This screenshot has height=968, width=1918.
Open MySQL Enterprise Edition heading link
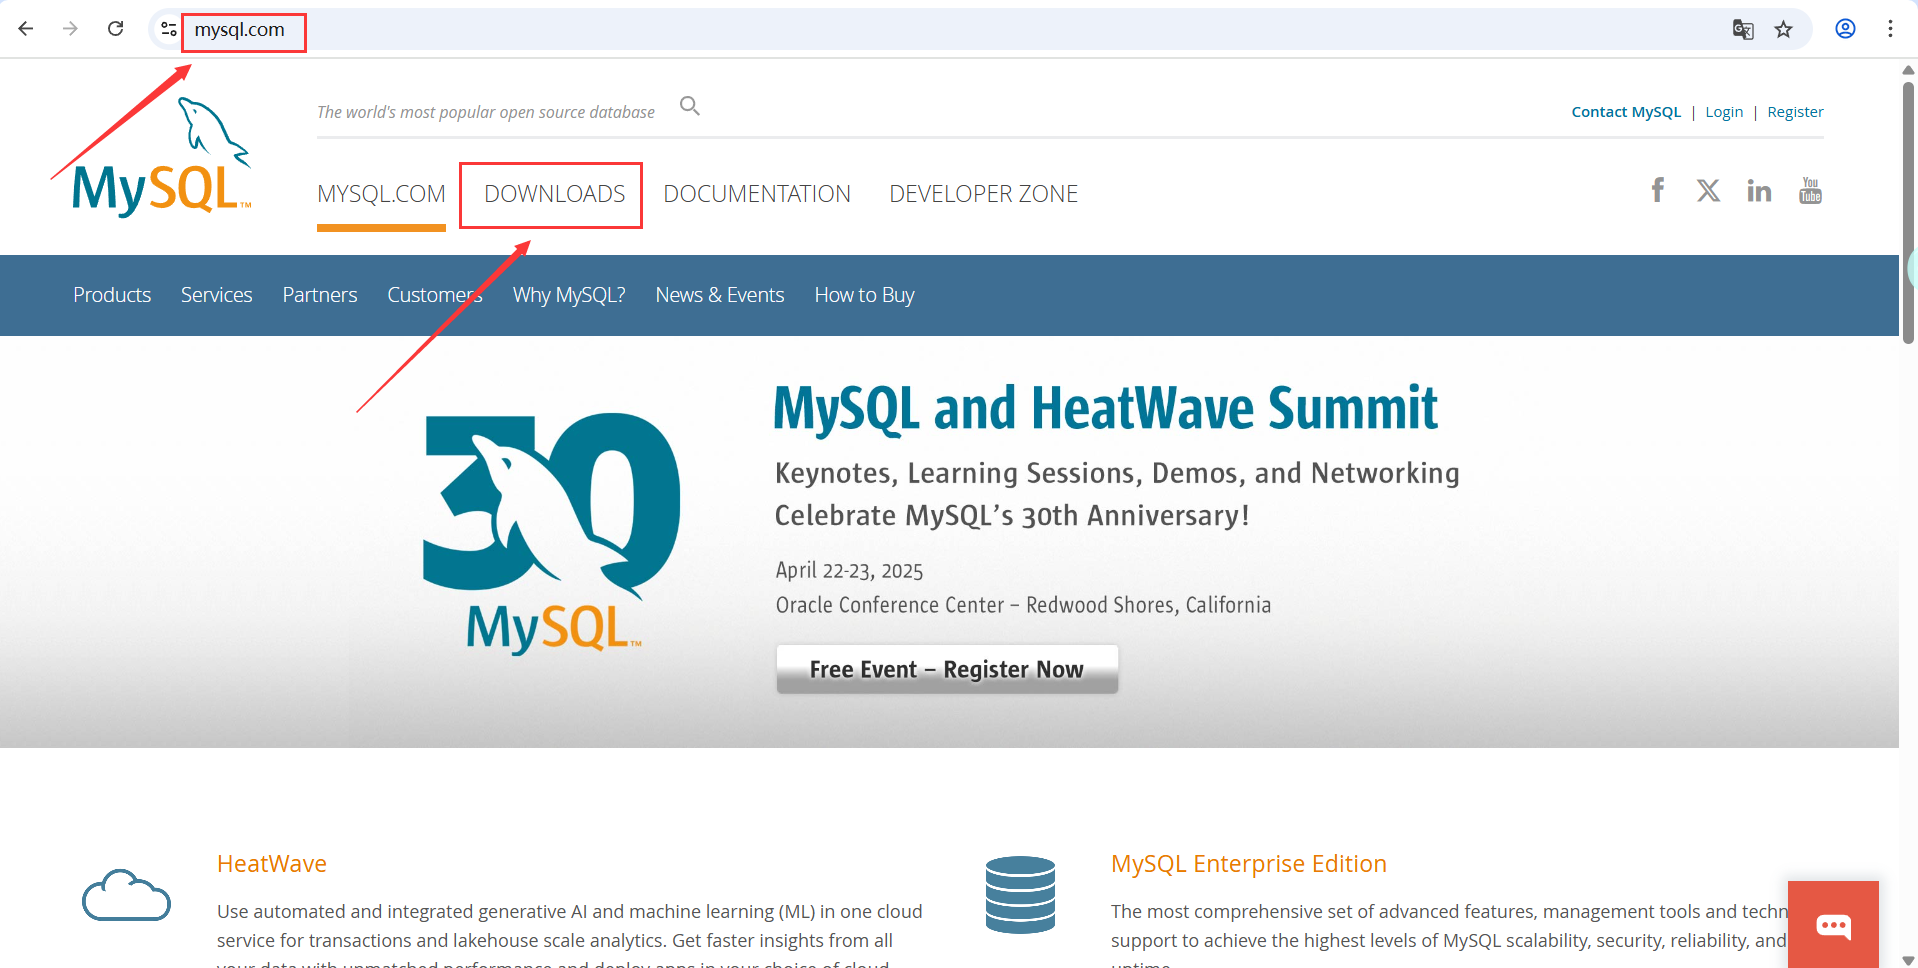1249,864
